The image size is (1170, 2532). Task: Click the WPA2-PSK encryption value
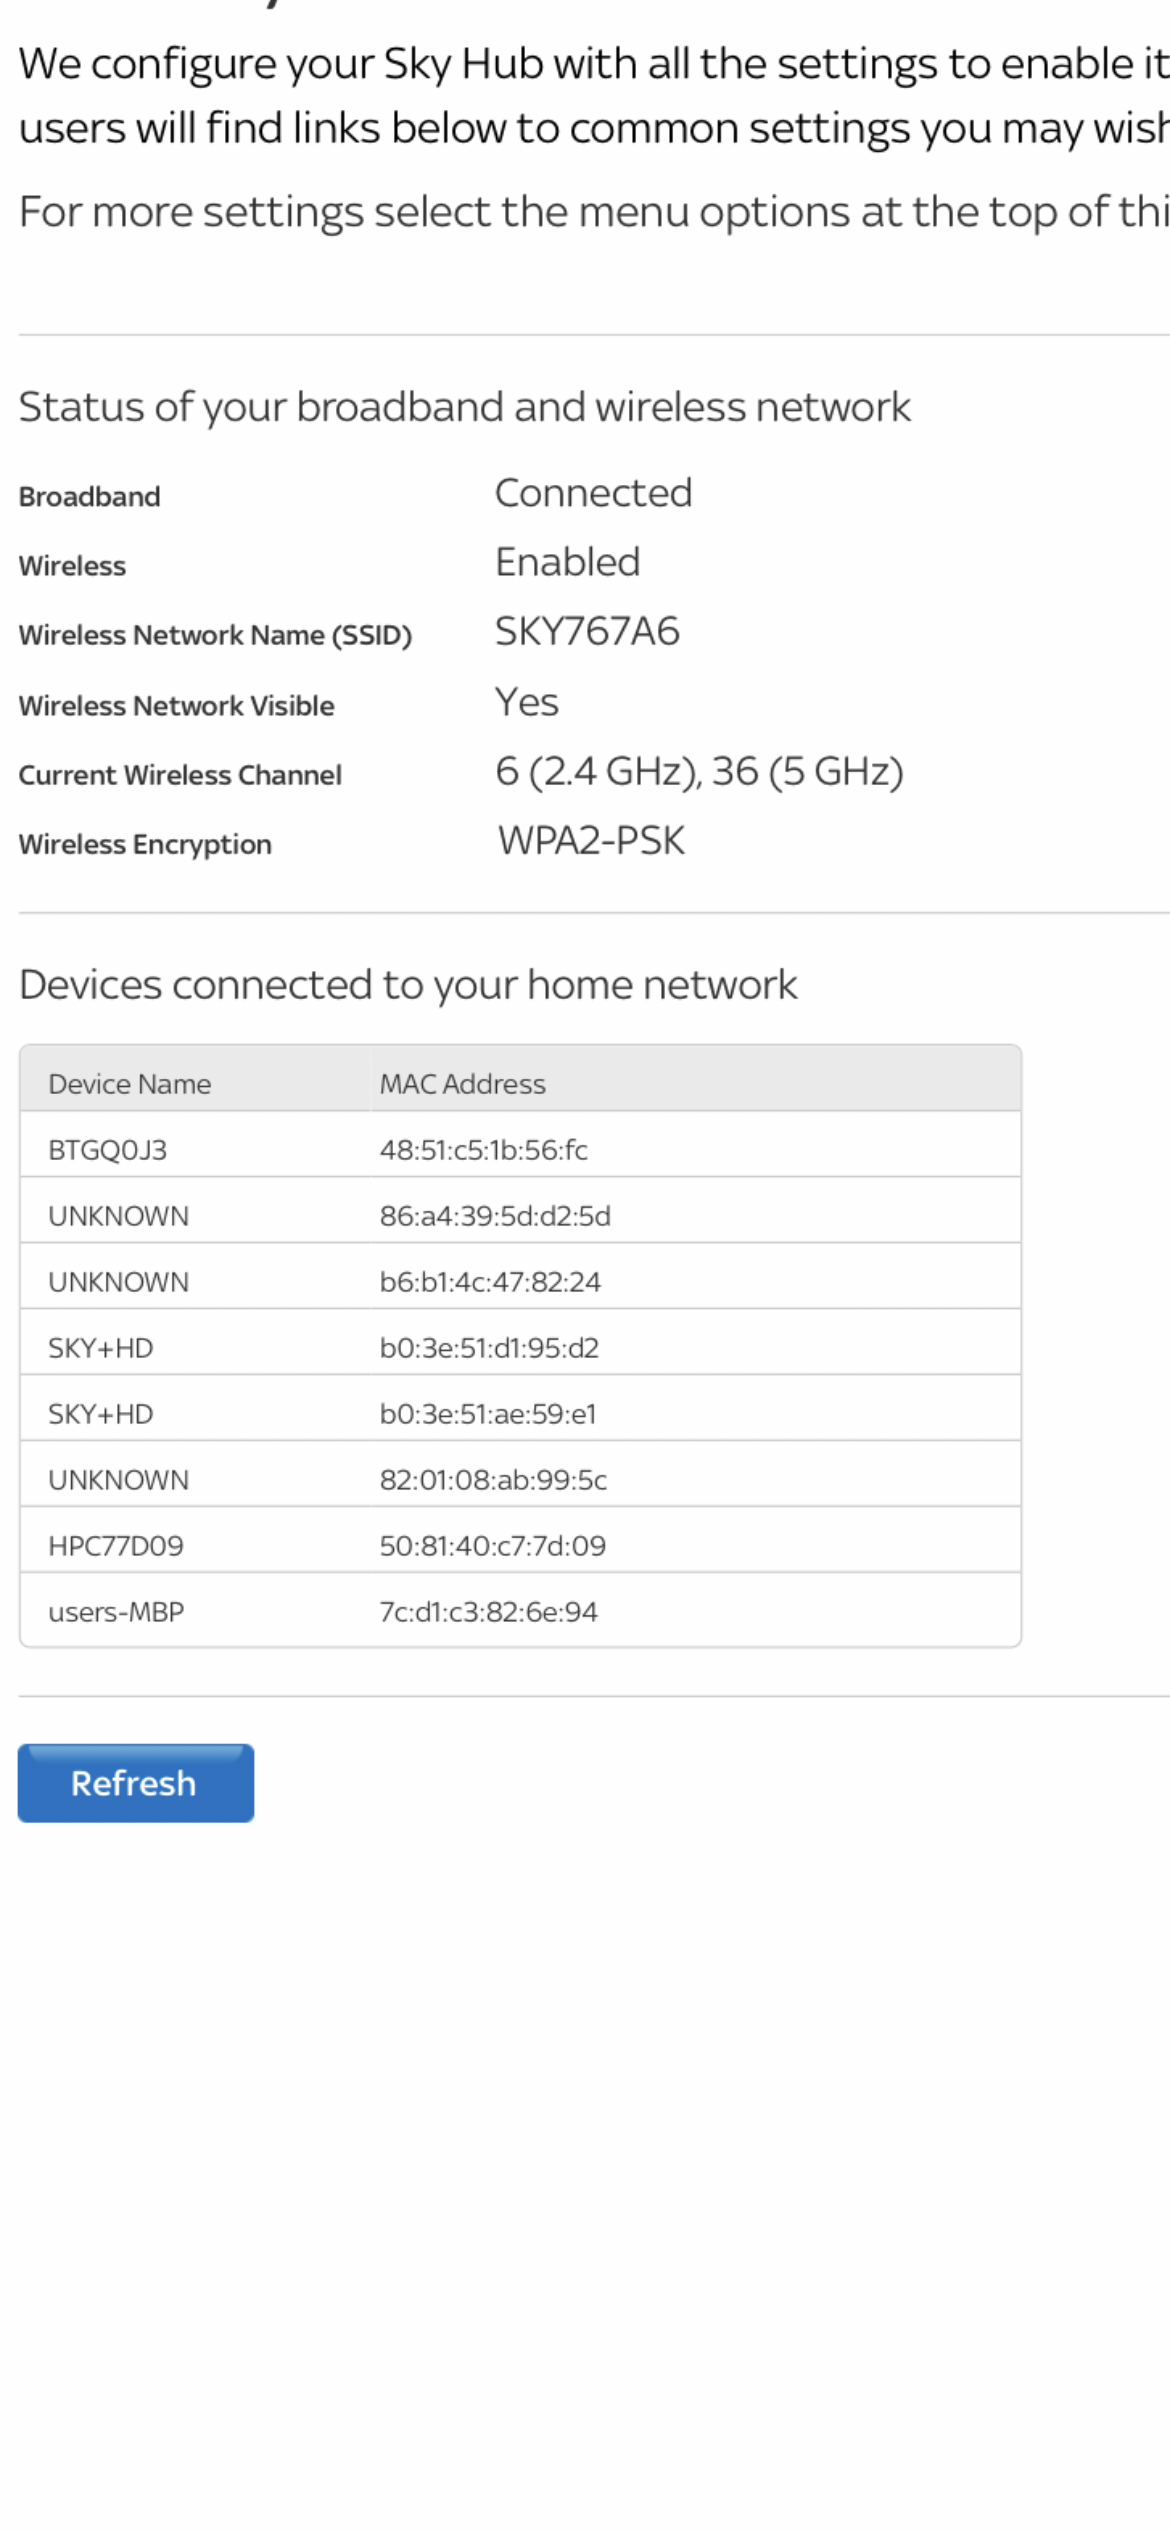[x=590, y=841]
